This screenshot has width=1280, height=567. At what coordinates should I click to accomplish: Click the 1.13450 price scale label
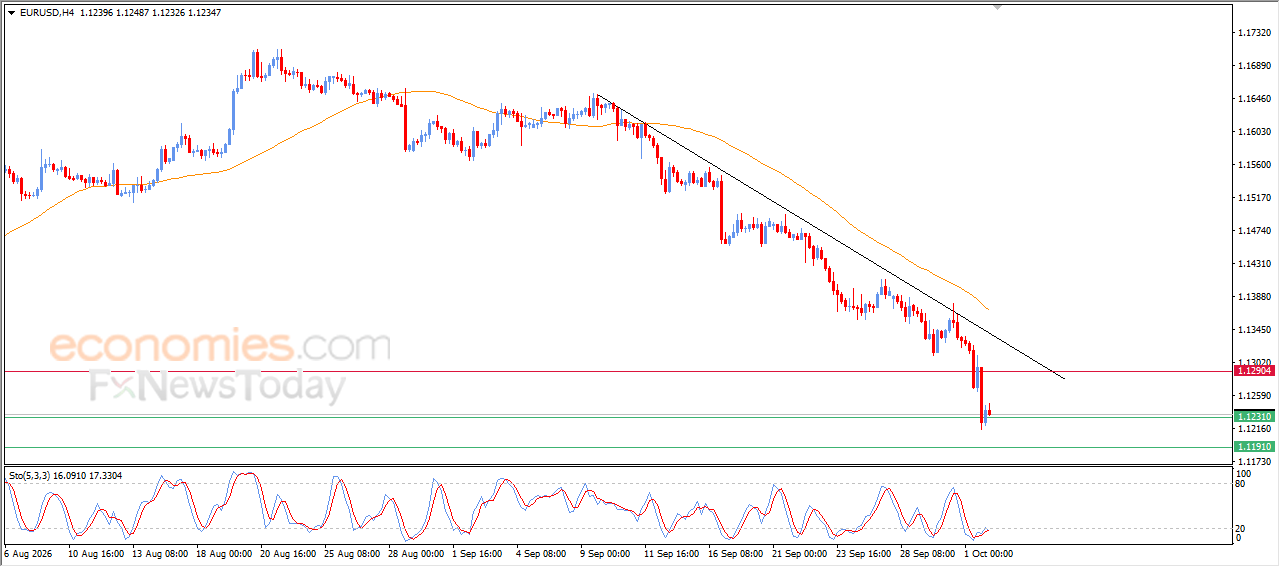coord(1254,330)
